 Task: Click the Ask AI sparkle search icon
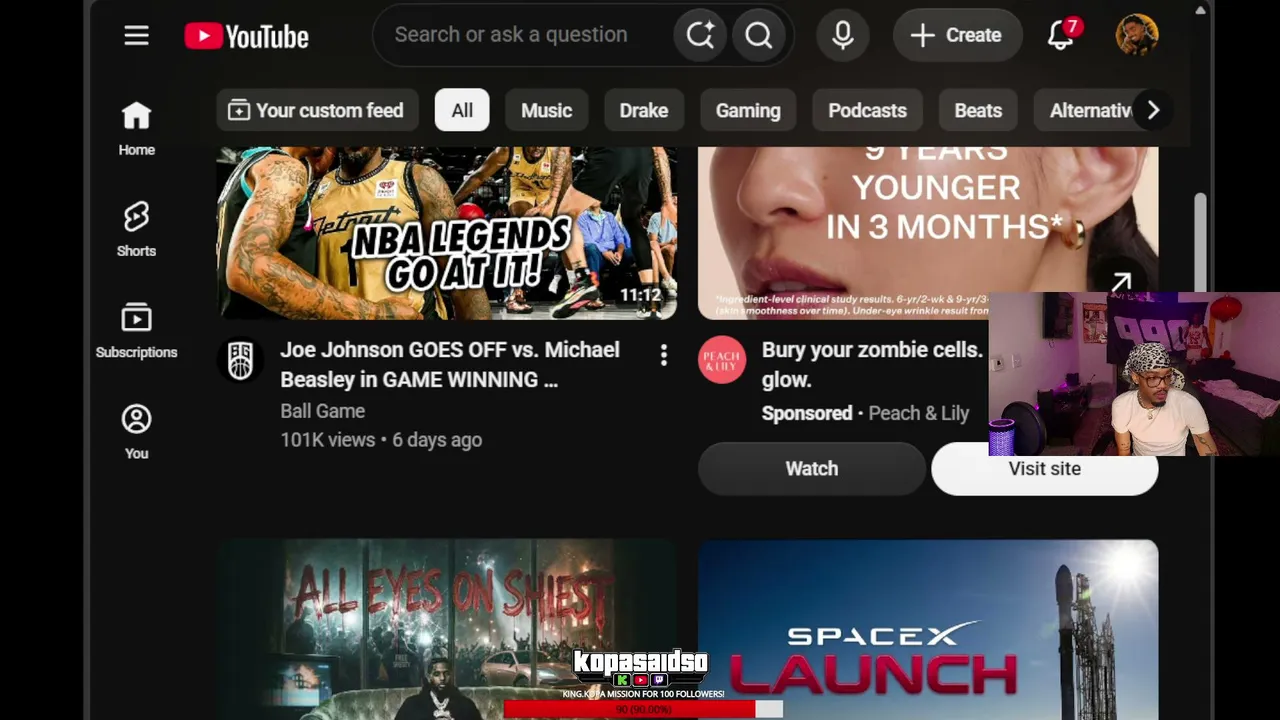700,35
